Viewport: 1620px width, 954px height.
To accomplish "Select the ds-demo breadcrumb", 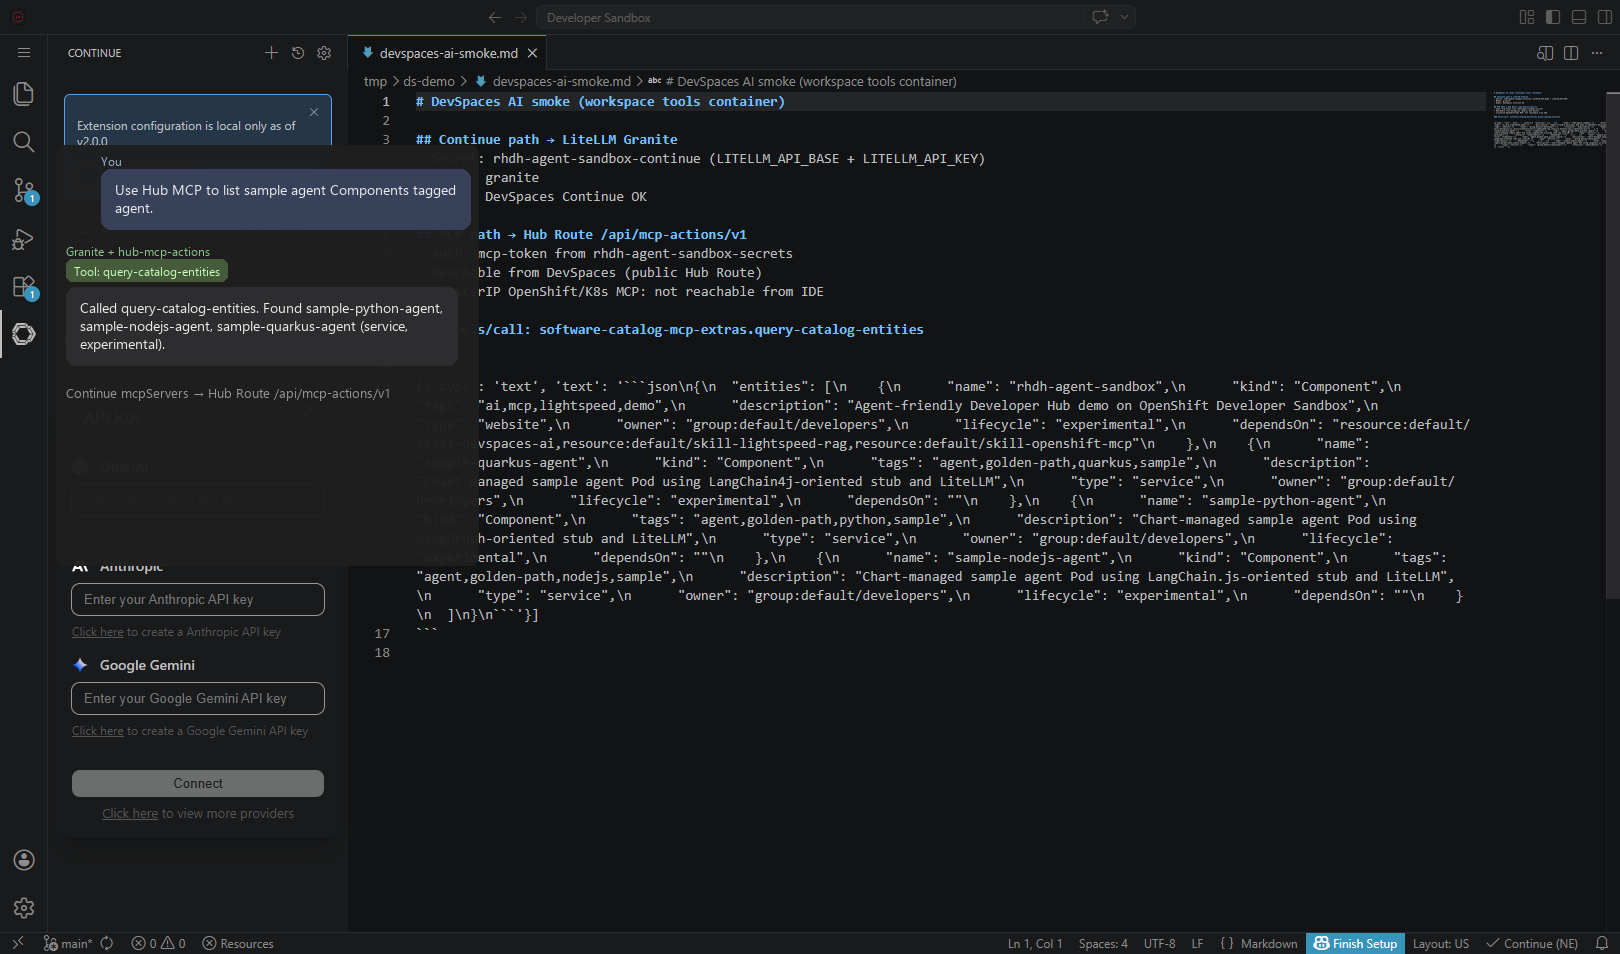I will [429, 81].
